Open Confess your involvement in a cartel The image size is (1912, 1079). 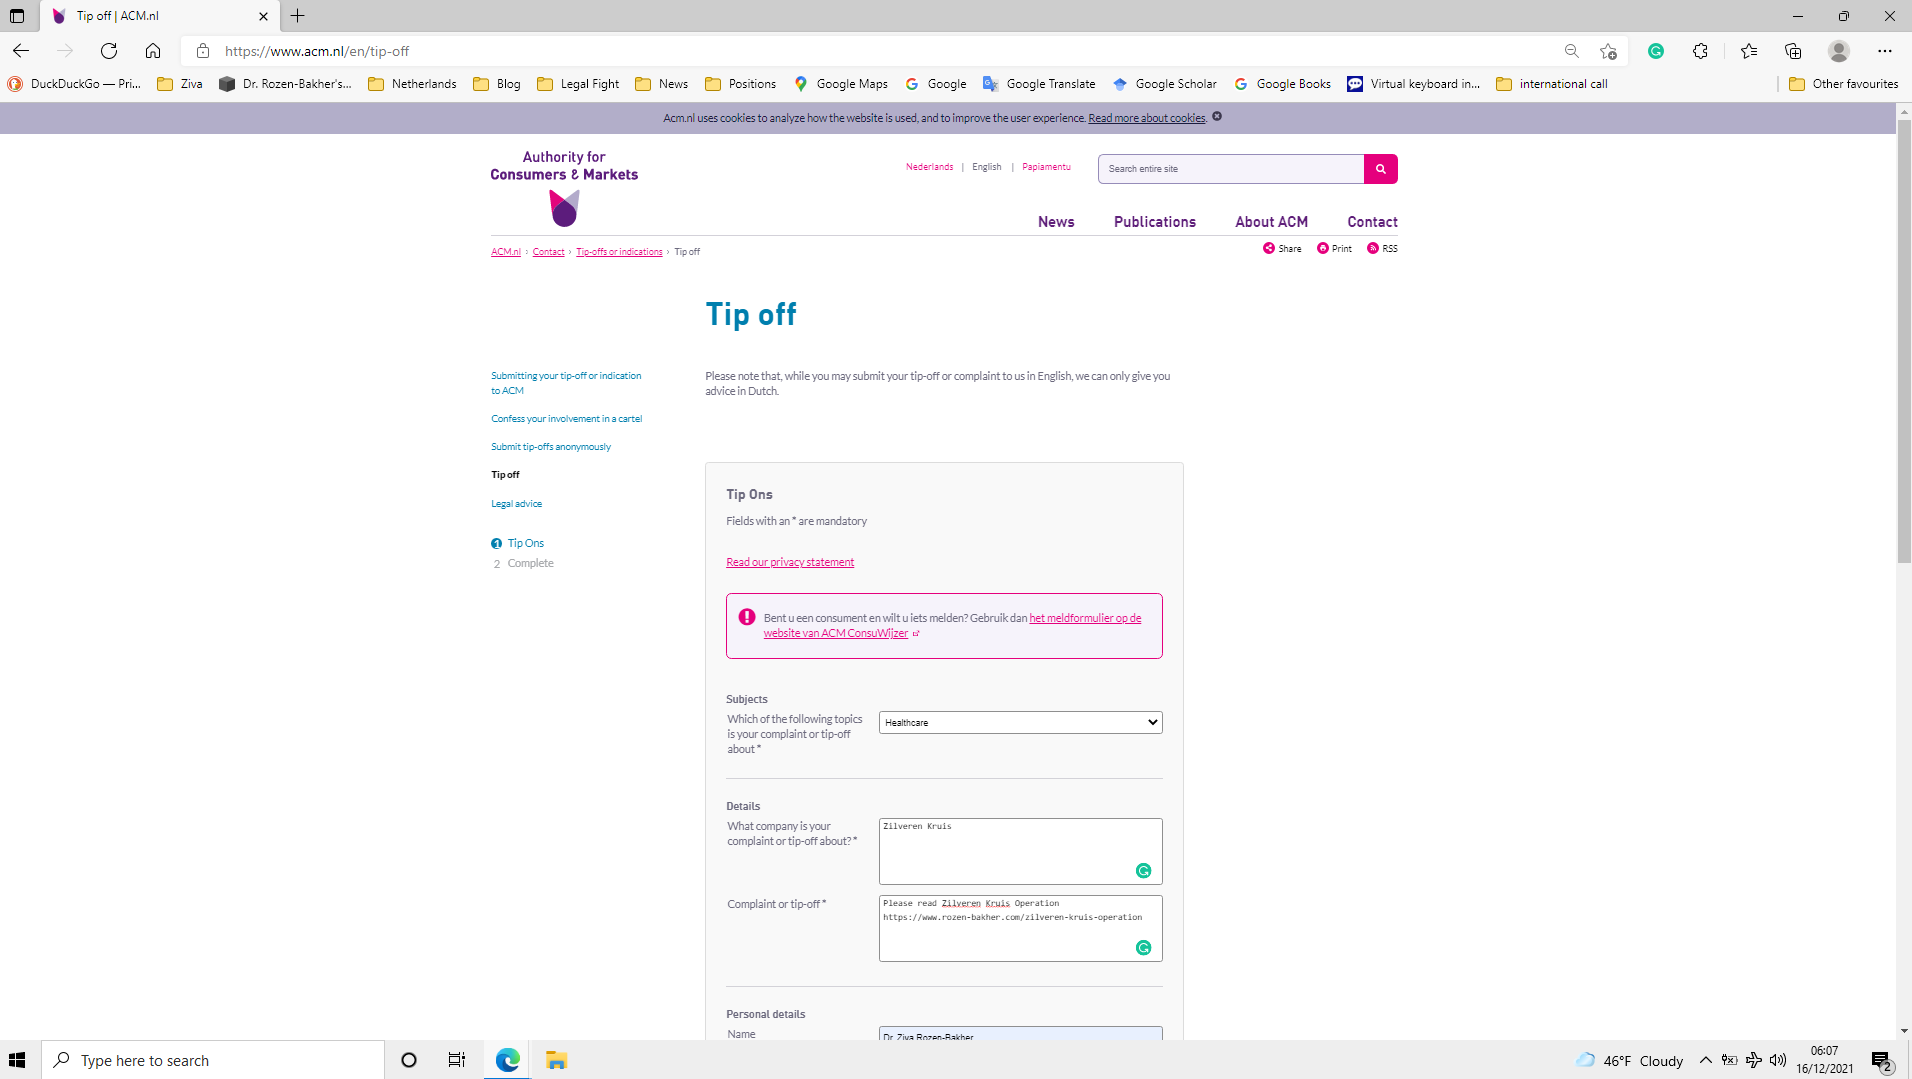pyautogui.click(x=566, y=419)
